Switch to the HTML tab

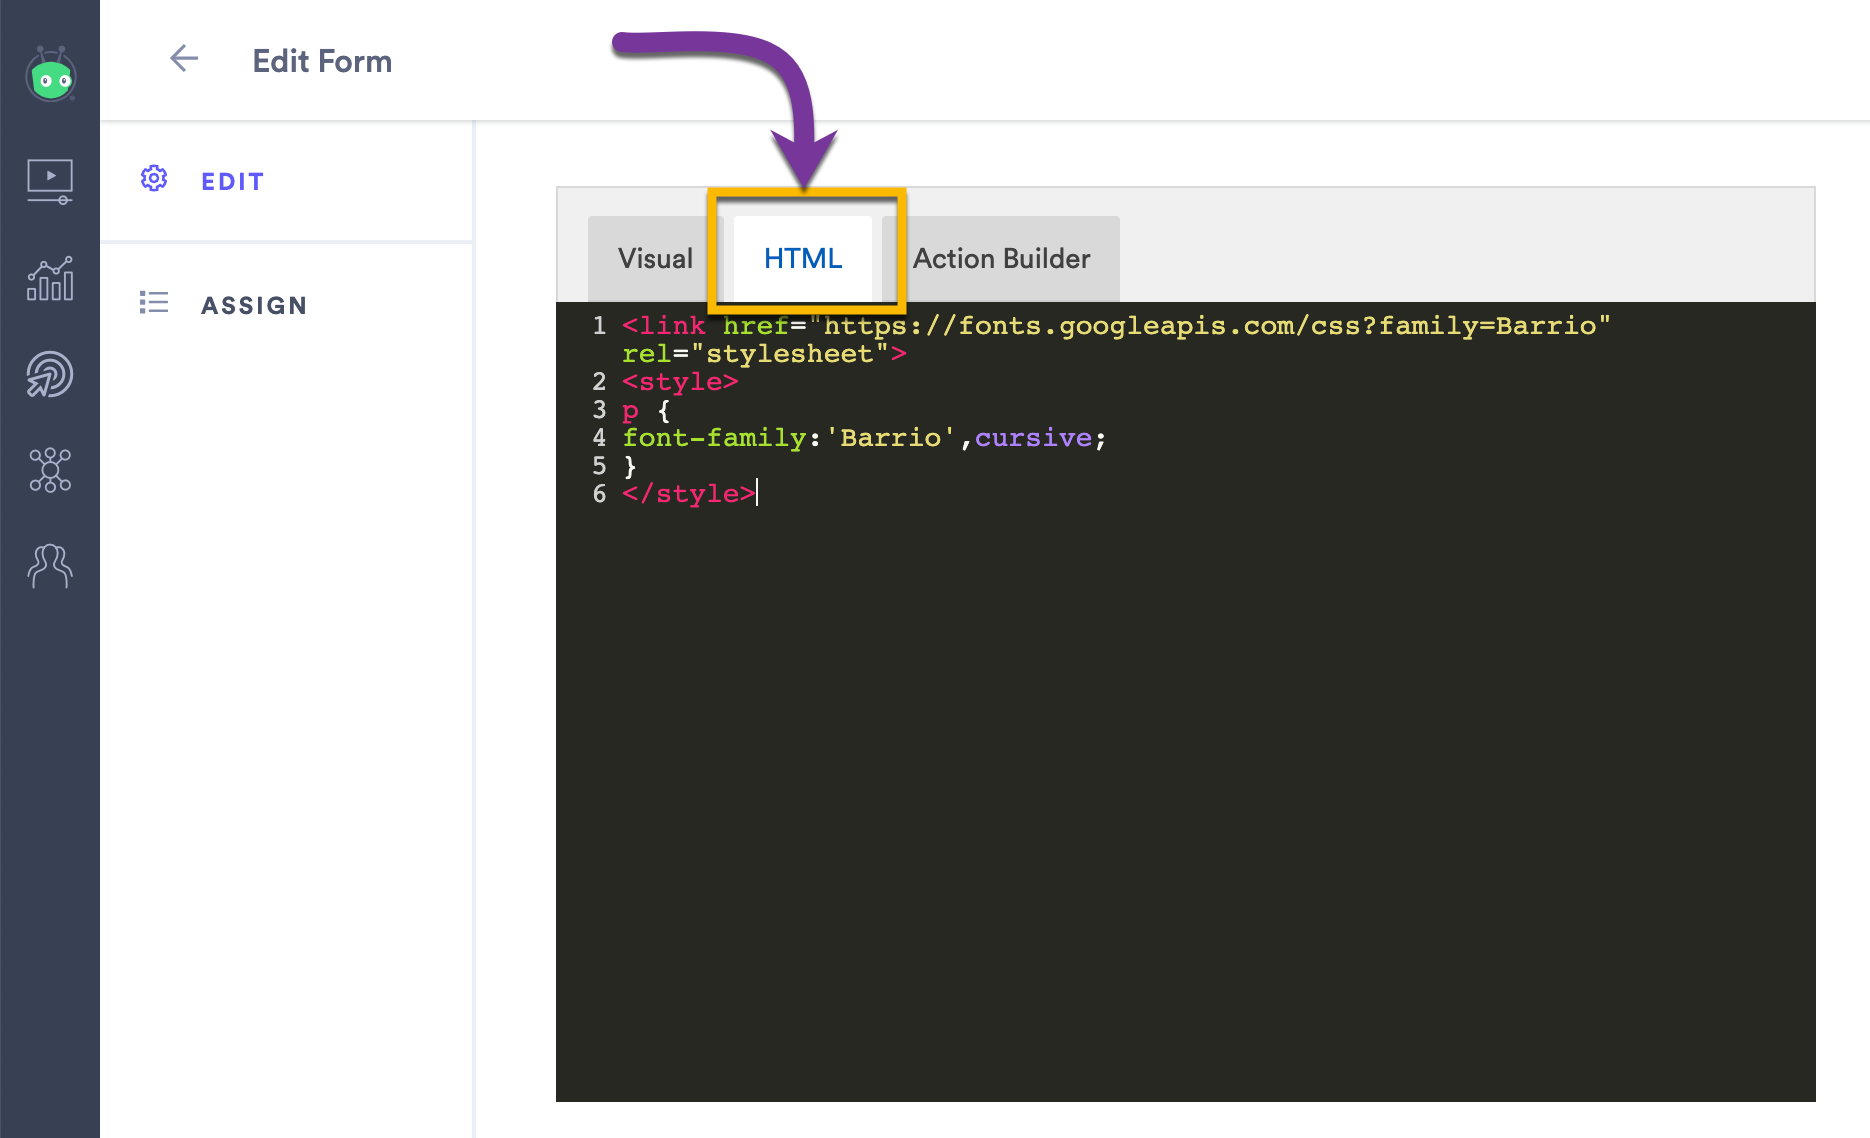(803, 259)
